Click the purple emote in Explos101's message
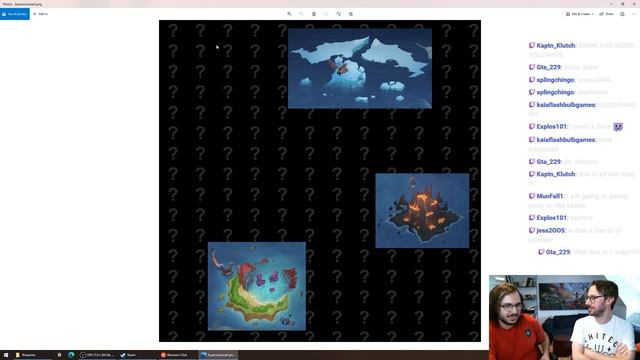Image resolution: width=640 pixels, height=360 pixels. click(x=618, y=127)
